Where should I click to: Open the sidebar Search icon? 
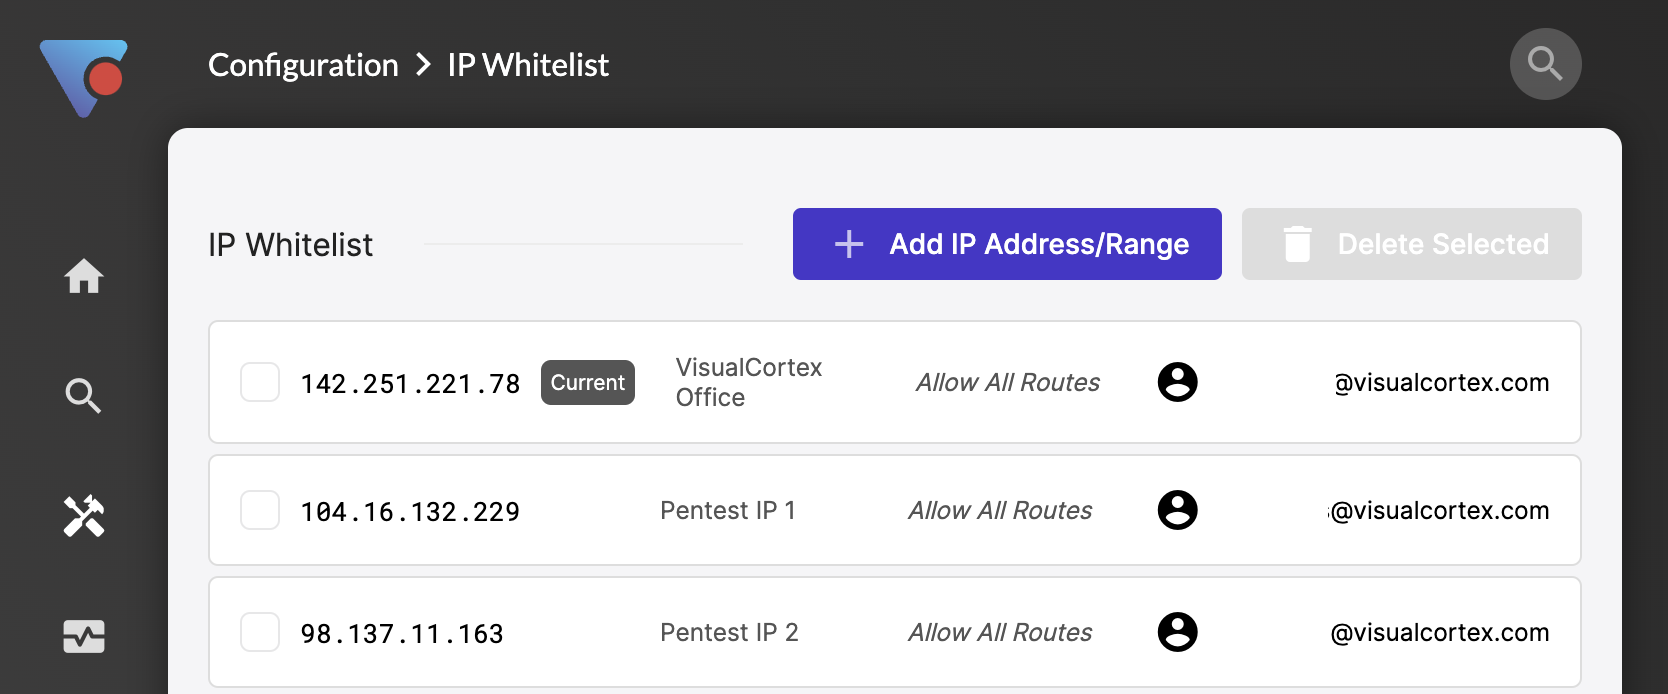click(84, 396)
